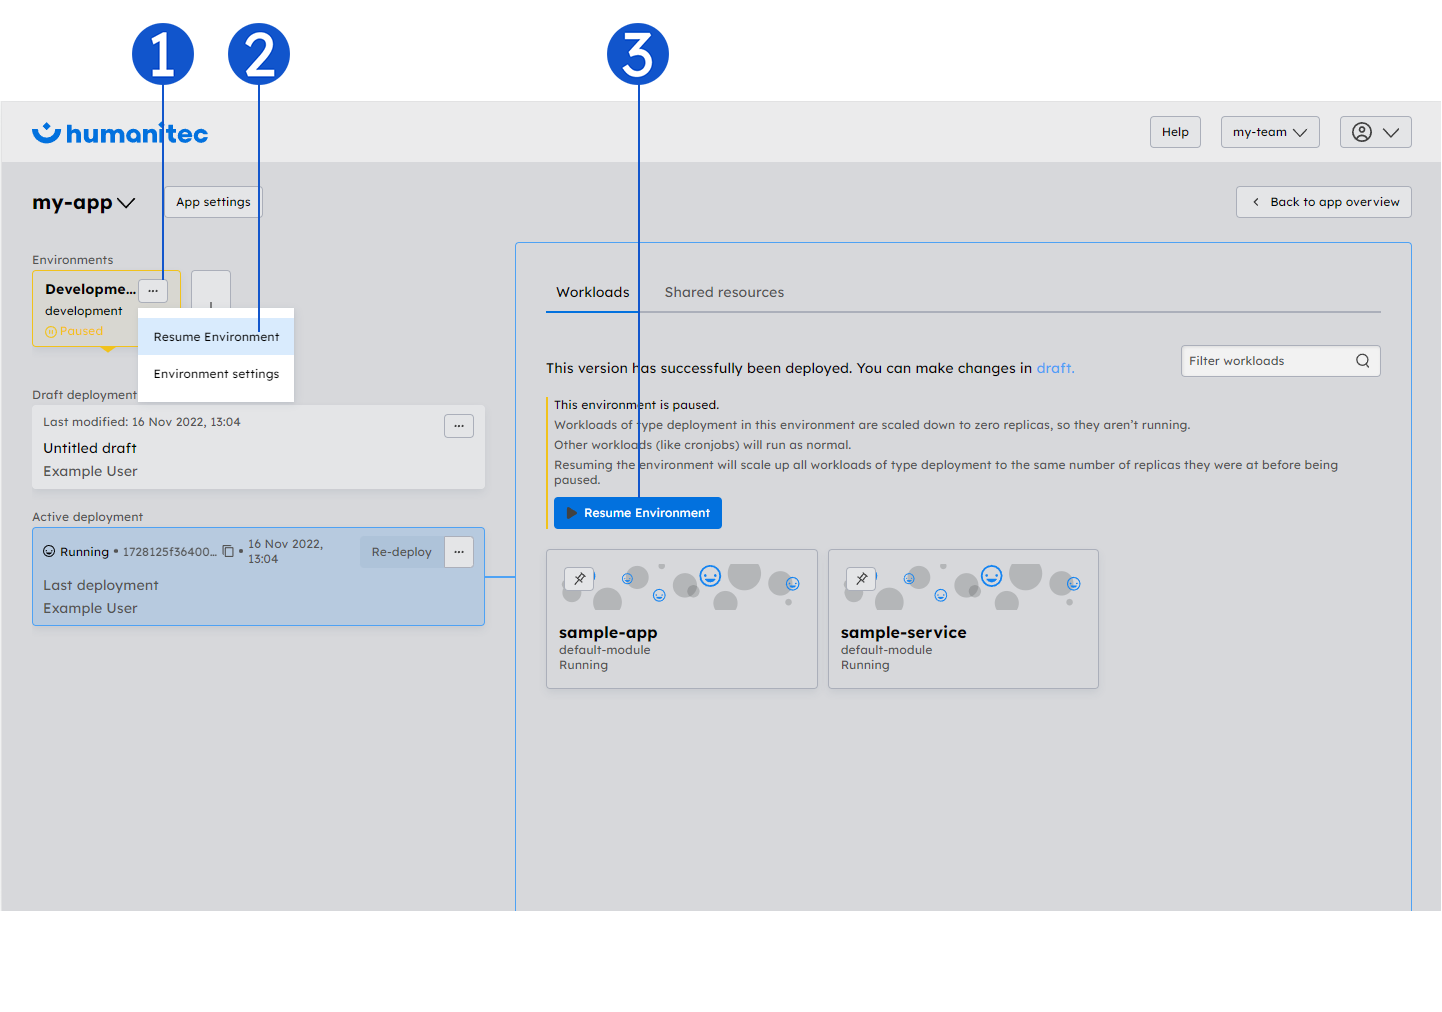Open the sample-app workload card
1442x1012 pixels.
pos(682,619)
